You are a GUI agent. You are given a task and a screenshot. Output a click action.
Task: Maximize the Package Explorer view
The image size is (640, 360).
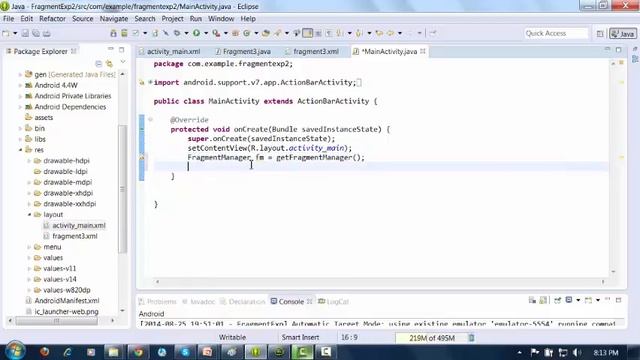[x=122, y=50]
